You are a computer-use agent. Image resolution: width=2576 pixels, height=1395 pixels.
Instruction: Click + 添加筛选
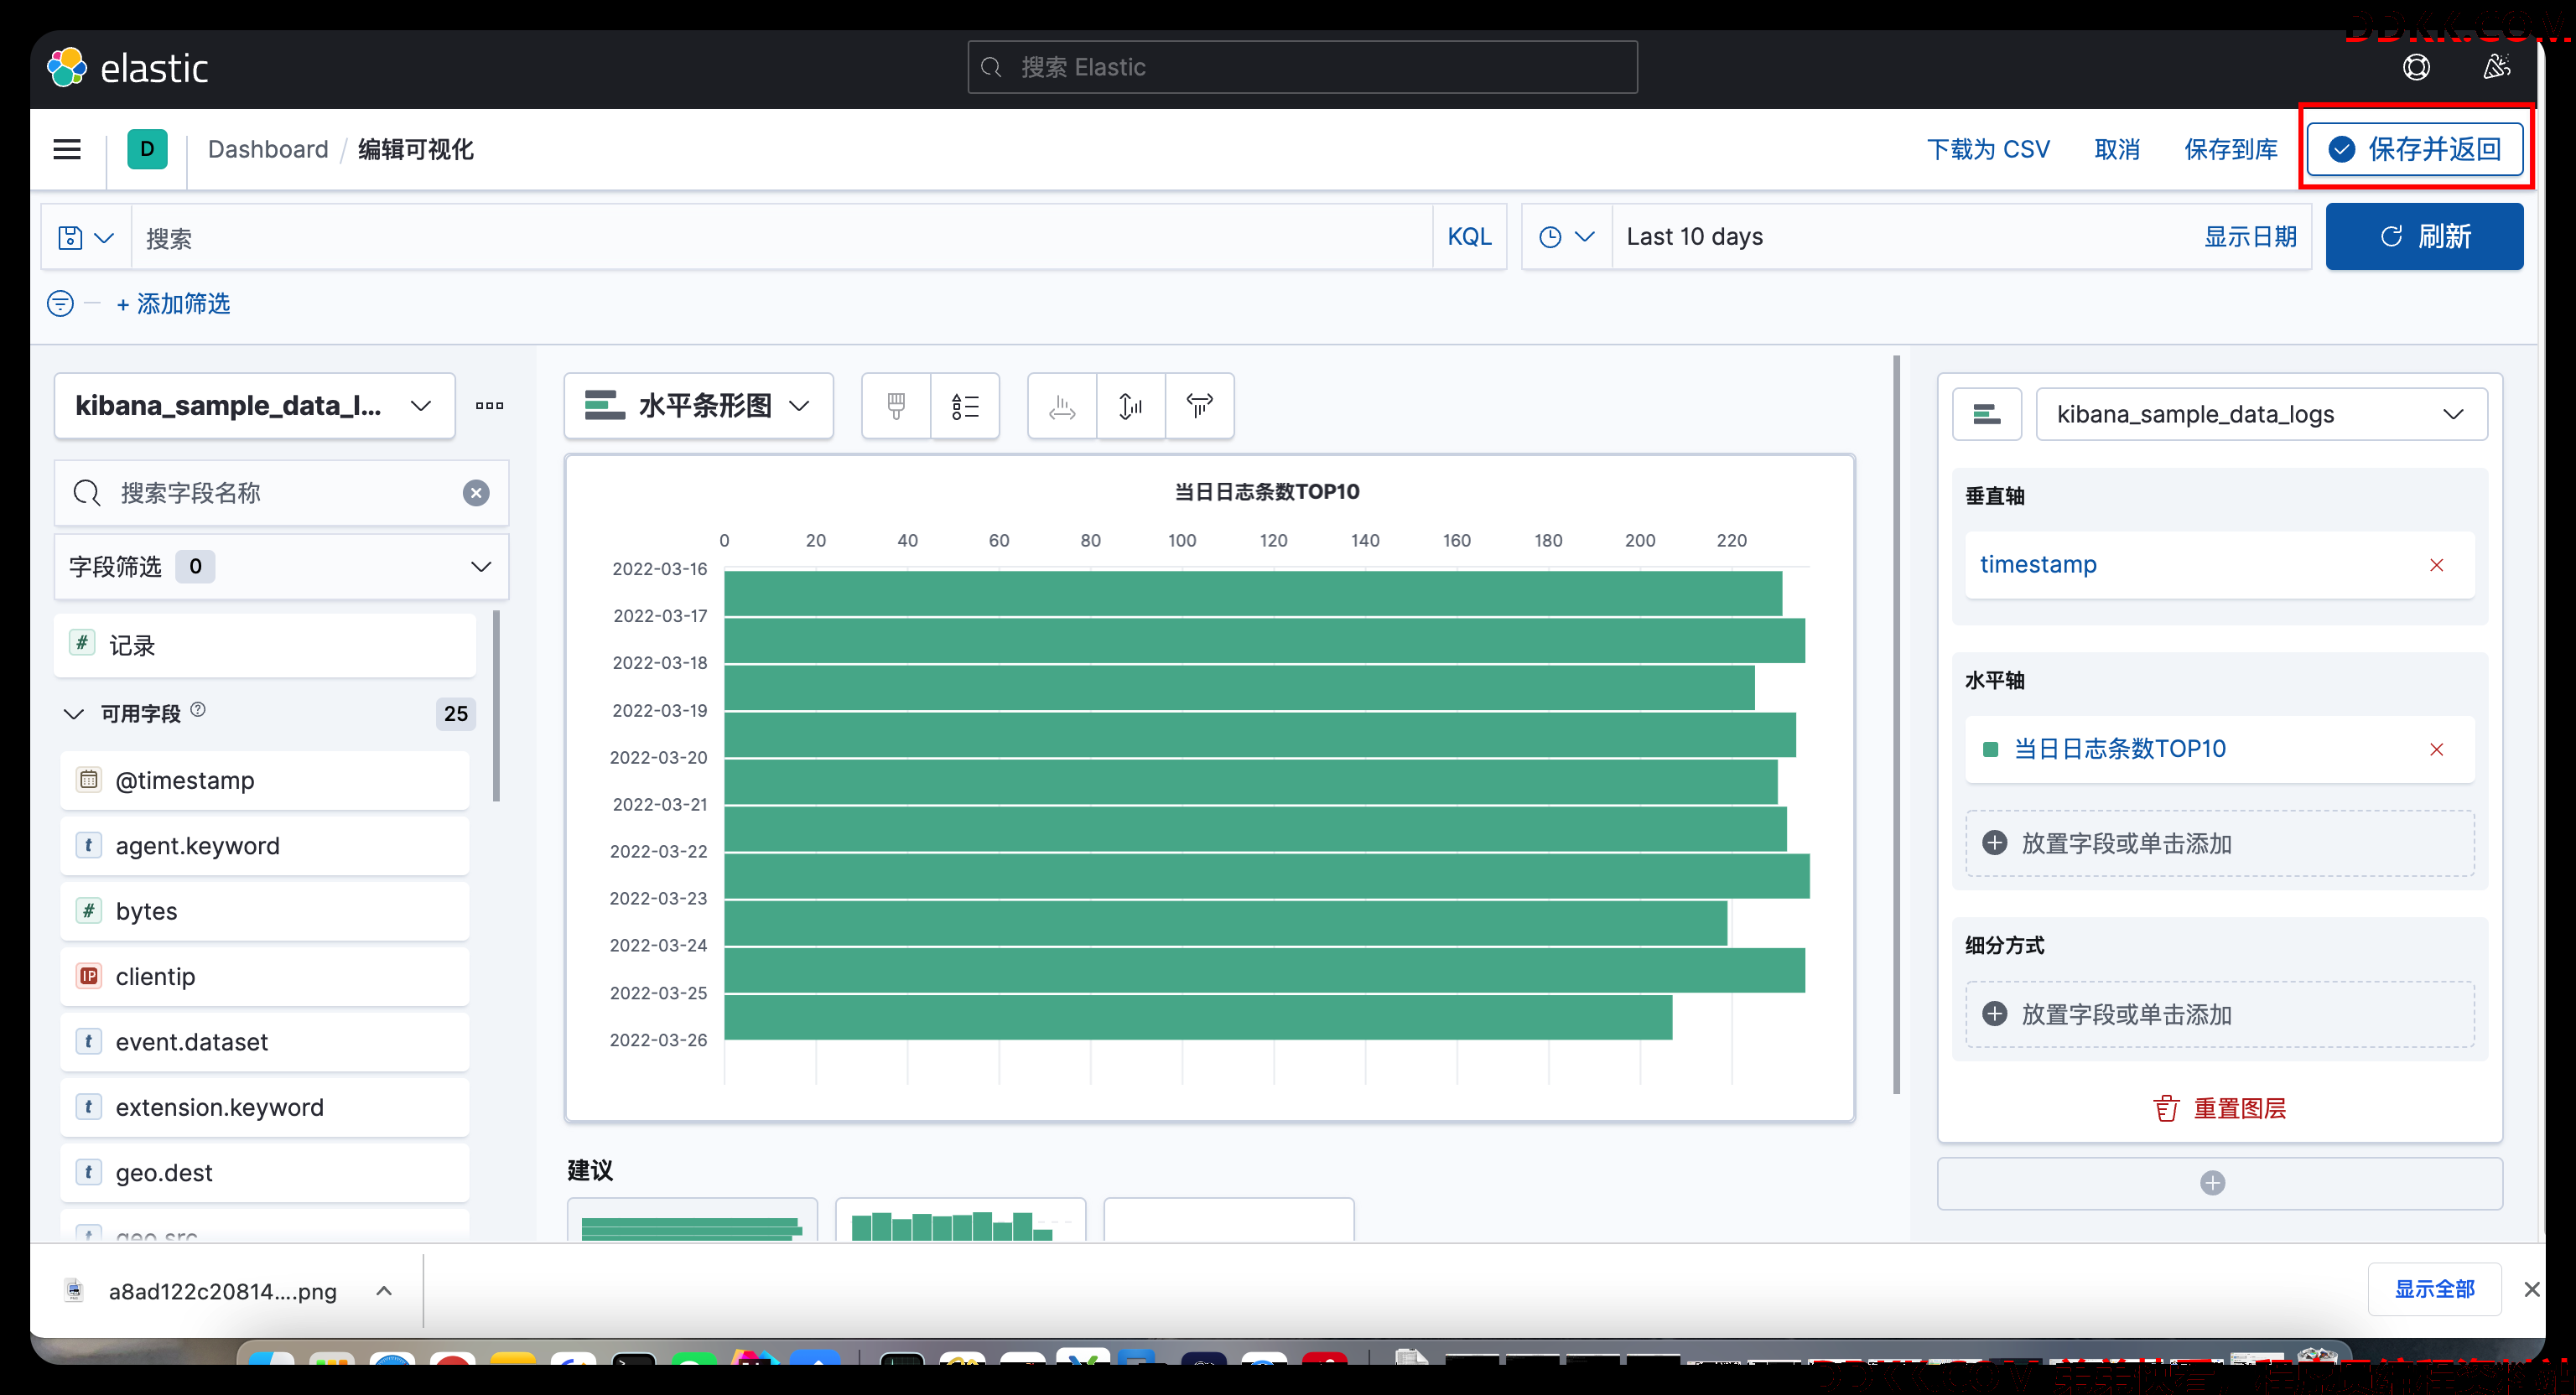(x=173, y=303)
